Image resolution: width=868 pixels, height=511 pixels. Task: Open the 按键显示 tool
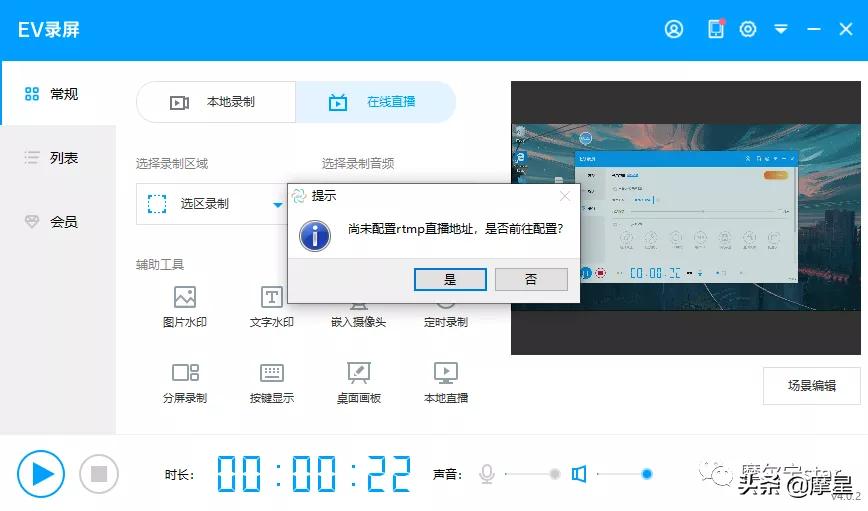272,383
